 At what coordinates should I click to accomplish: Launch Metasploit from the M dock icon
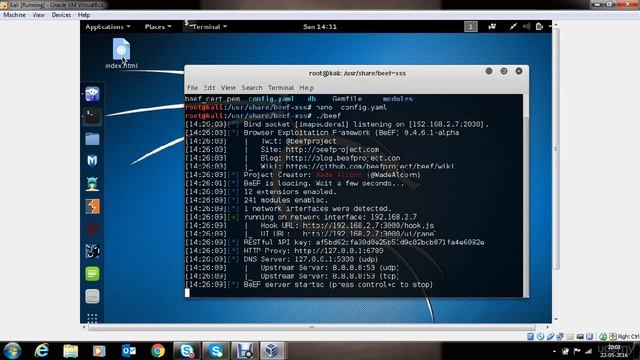point(92,161)
